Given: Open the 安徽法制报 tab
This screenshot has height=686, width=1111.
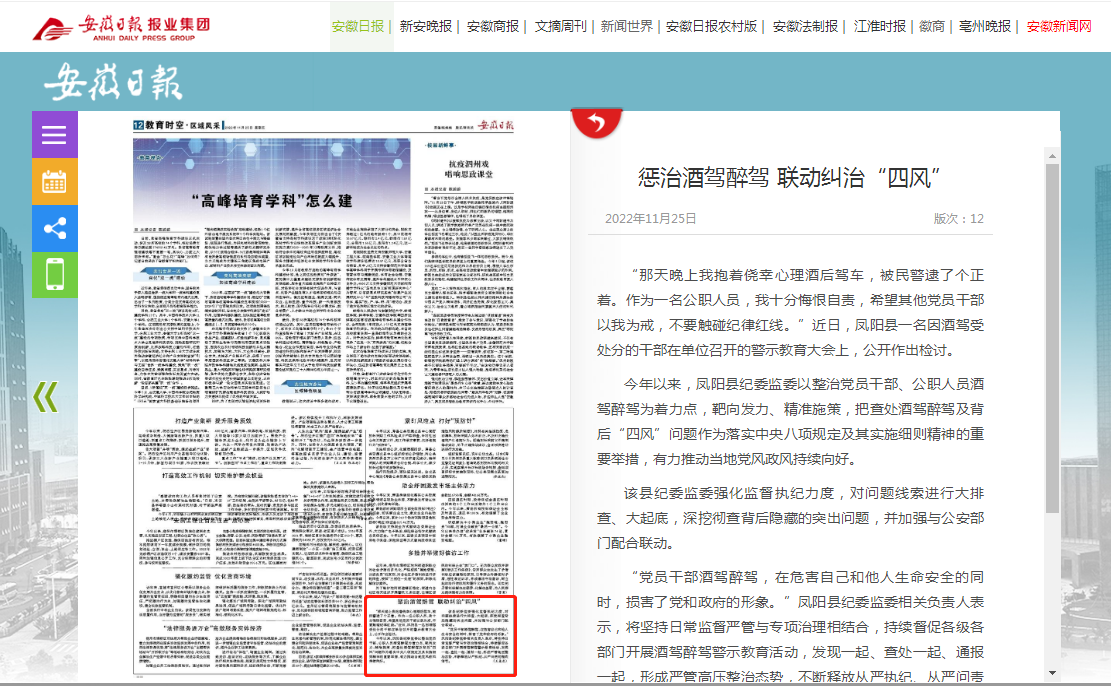Looking at the screenshot, I should click(805, 26).
